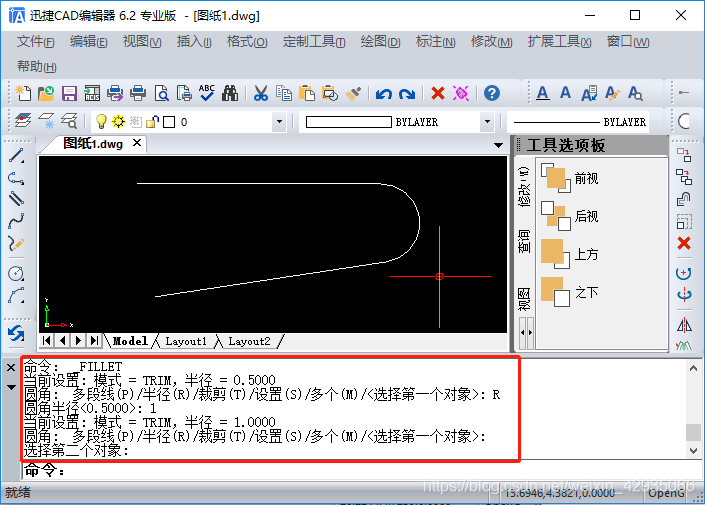
Task: Click the red X erase icon in right toolbar
Action: pyautogui.click(x=684, y=243)
